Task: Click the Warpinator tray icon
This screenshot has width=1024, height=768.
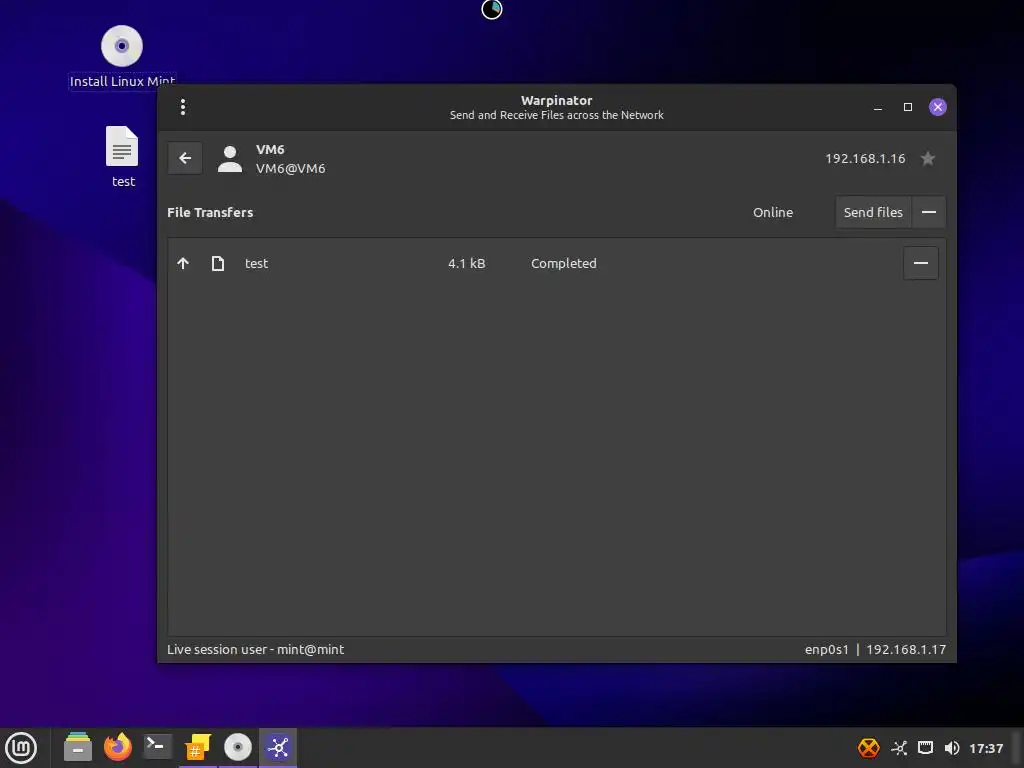Action: point(899,748)
